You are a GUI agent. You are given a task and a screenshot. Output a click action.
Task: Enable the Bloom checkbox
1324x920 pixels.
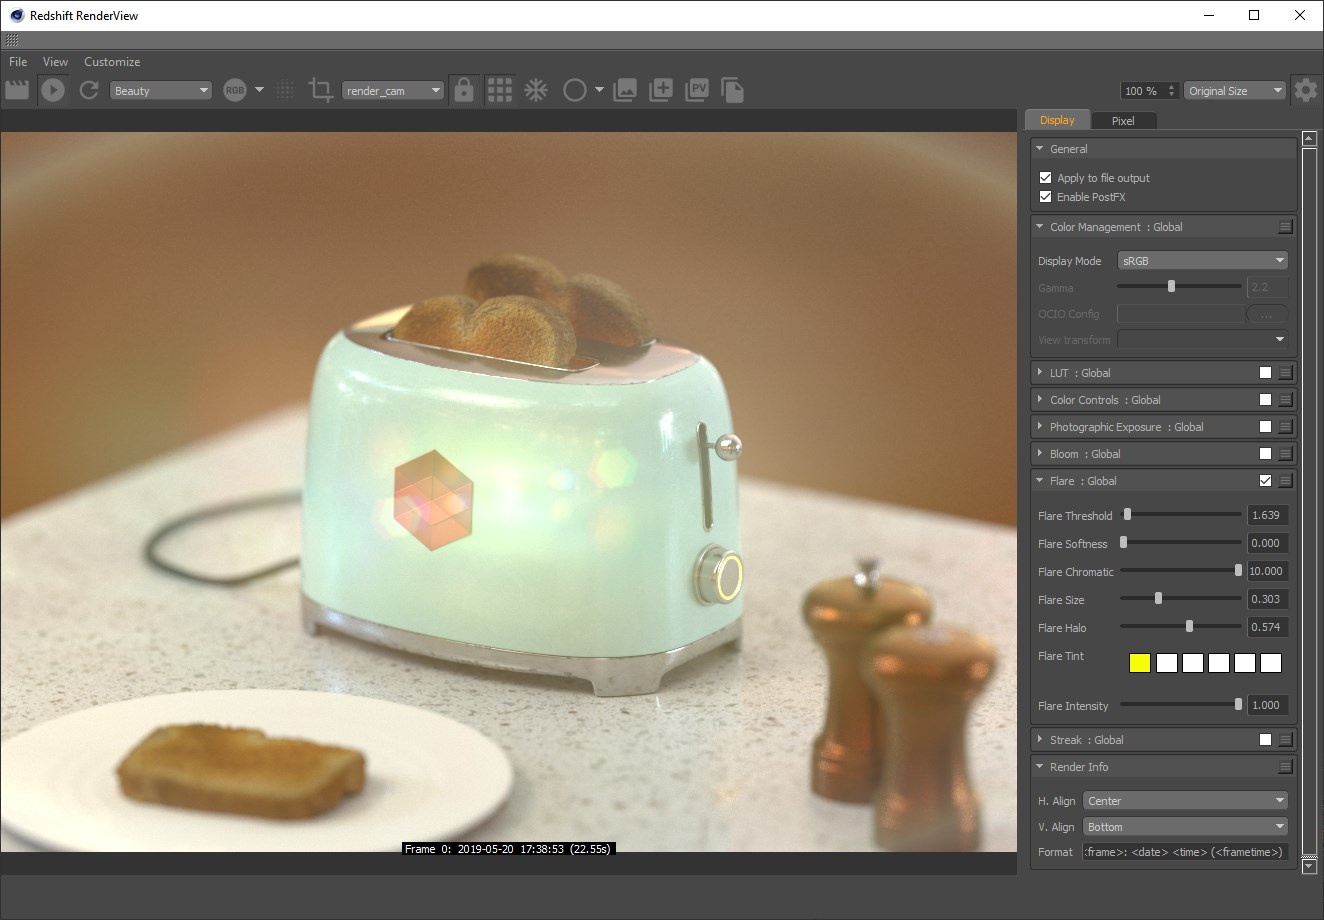tap(1266, 454)
